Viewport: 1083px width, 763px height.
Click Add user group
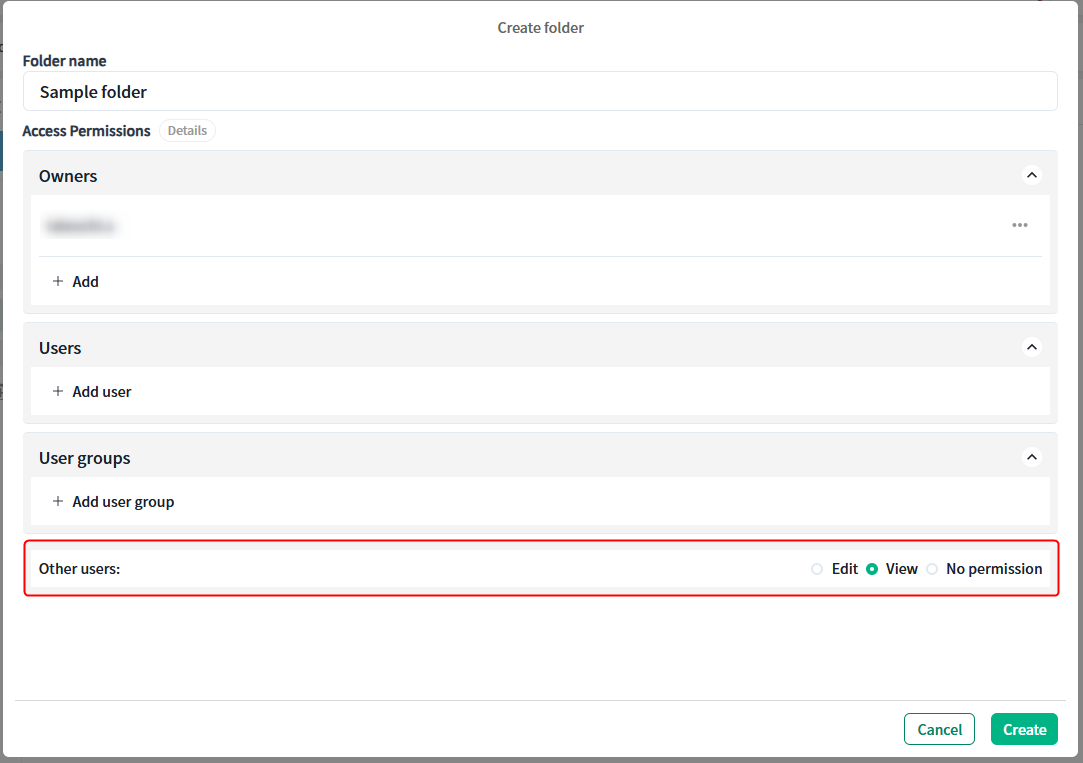coord(113,502)
